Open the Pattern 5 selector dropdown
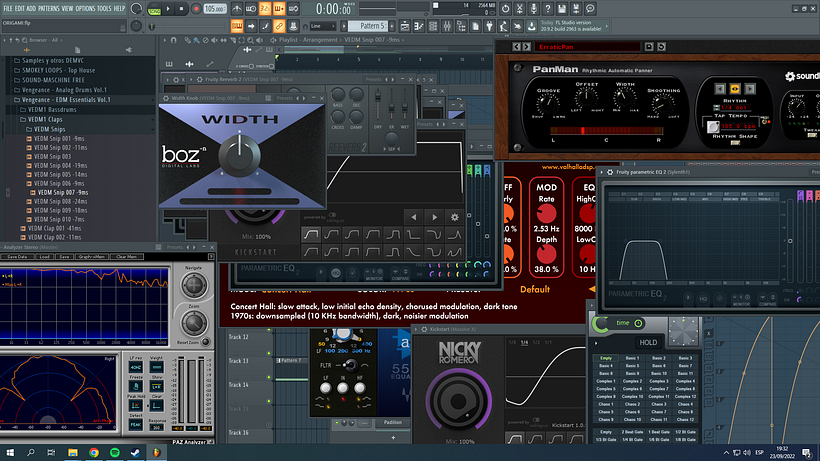The image size is (820, 461). 374,25
